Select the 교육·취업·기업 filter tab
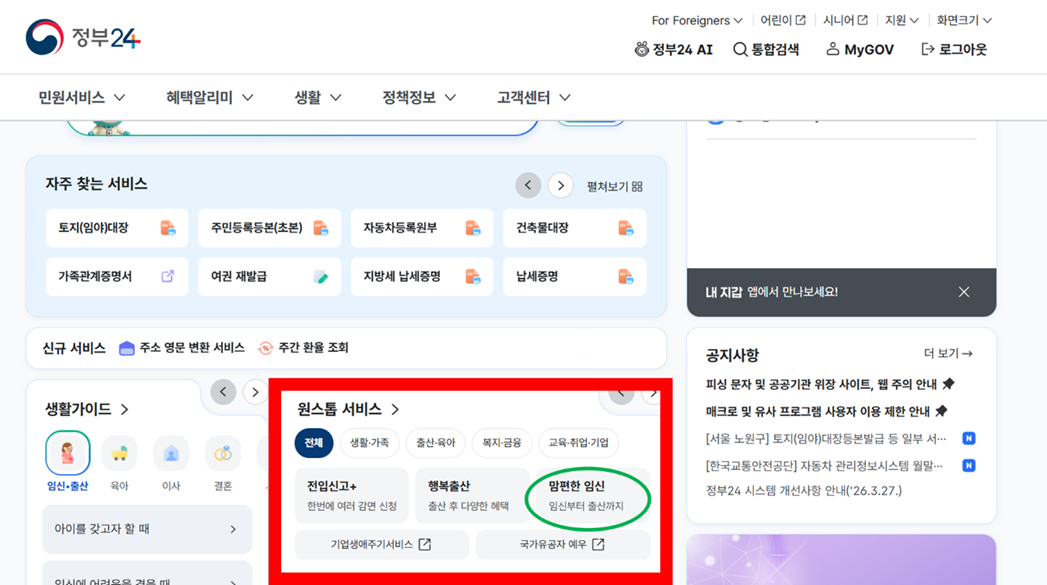This screenshot has width=1047, height=585. (578, 443)
